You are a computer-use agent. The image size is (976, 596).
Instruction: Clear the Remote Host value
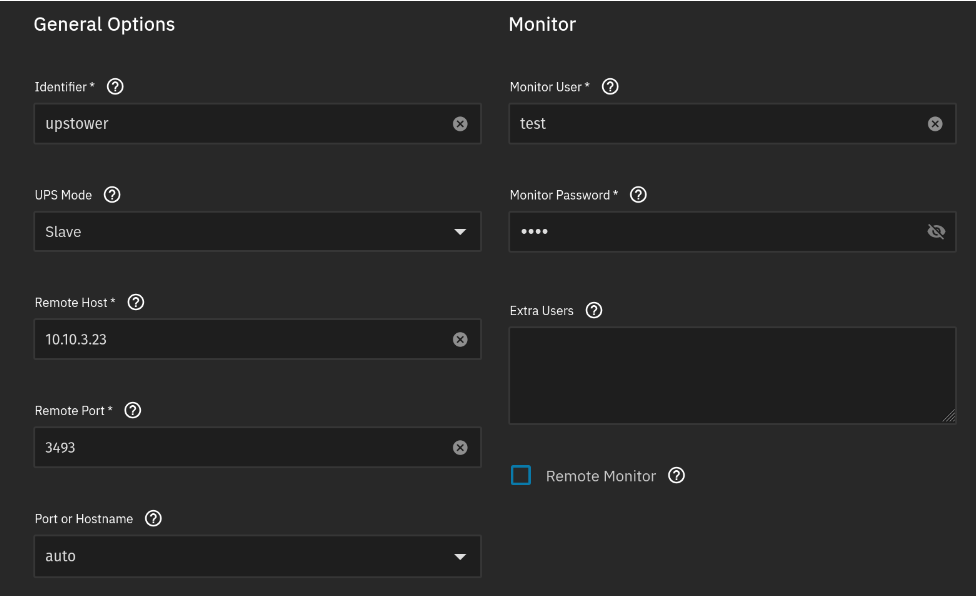click(460, 340)
